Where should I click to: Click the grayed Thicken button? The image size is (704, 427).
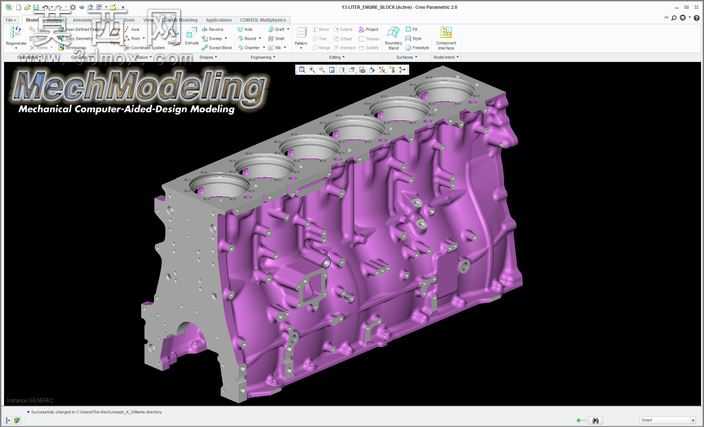[370, 38]
